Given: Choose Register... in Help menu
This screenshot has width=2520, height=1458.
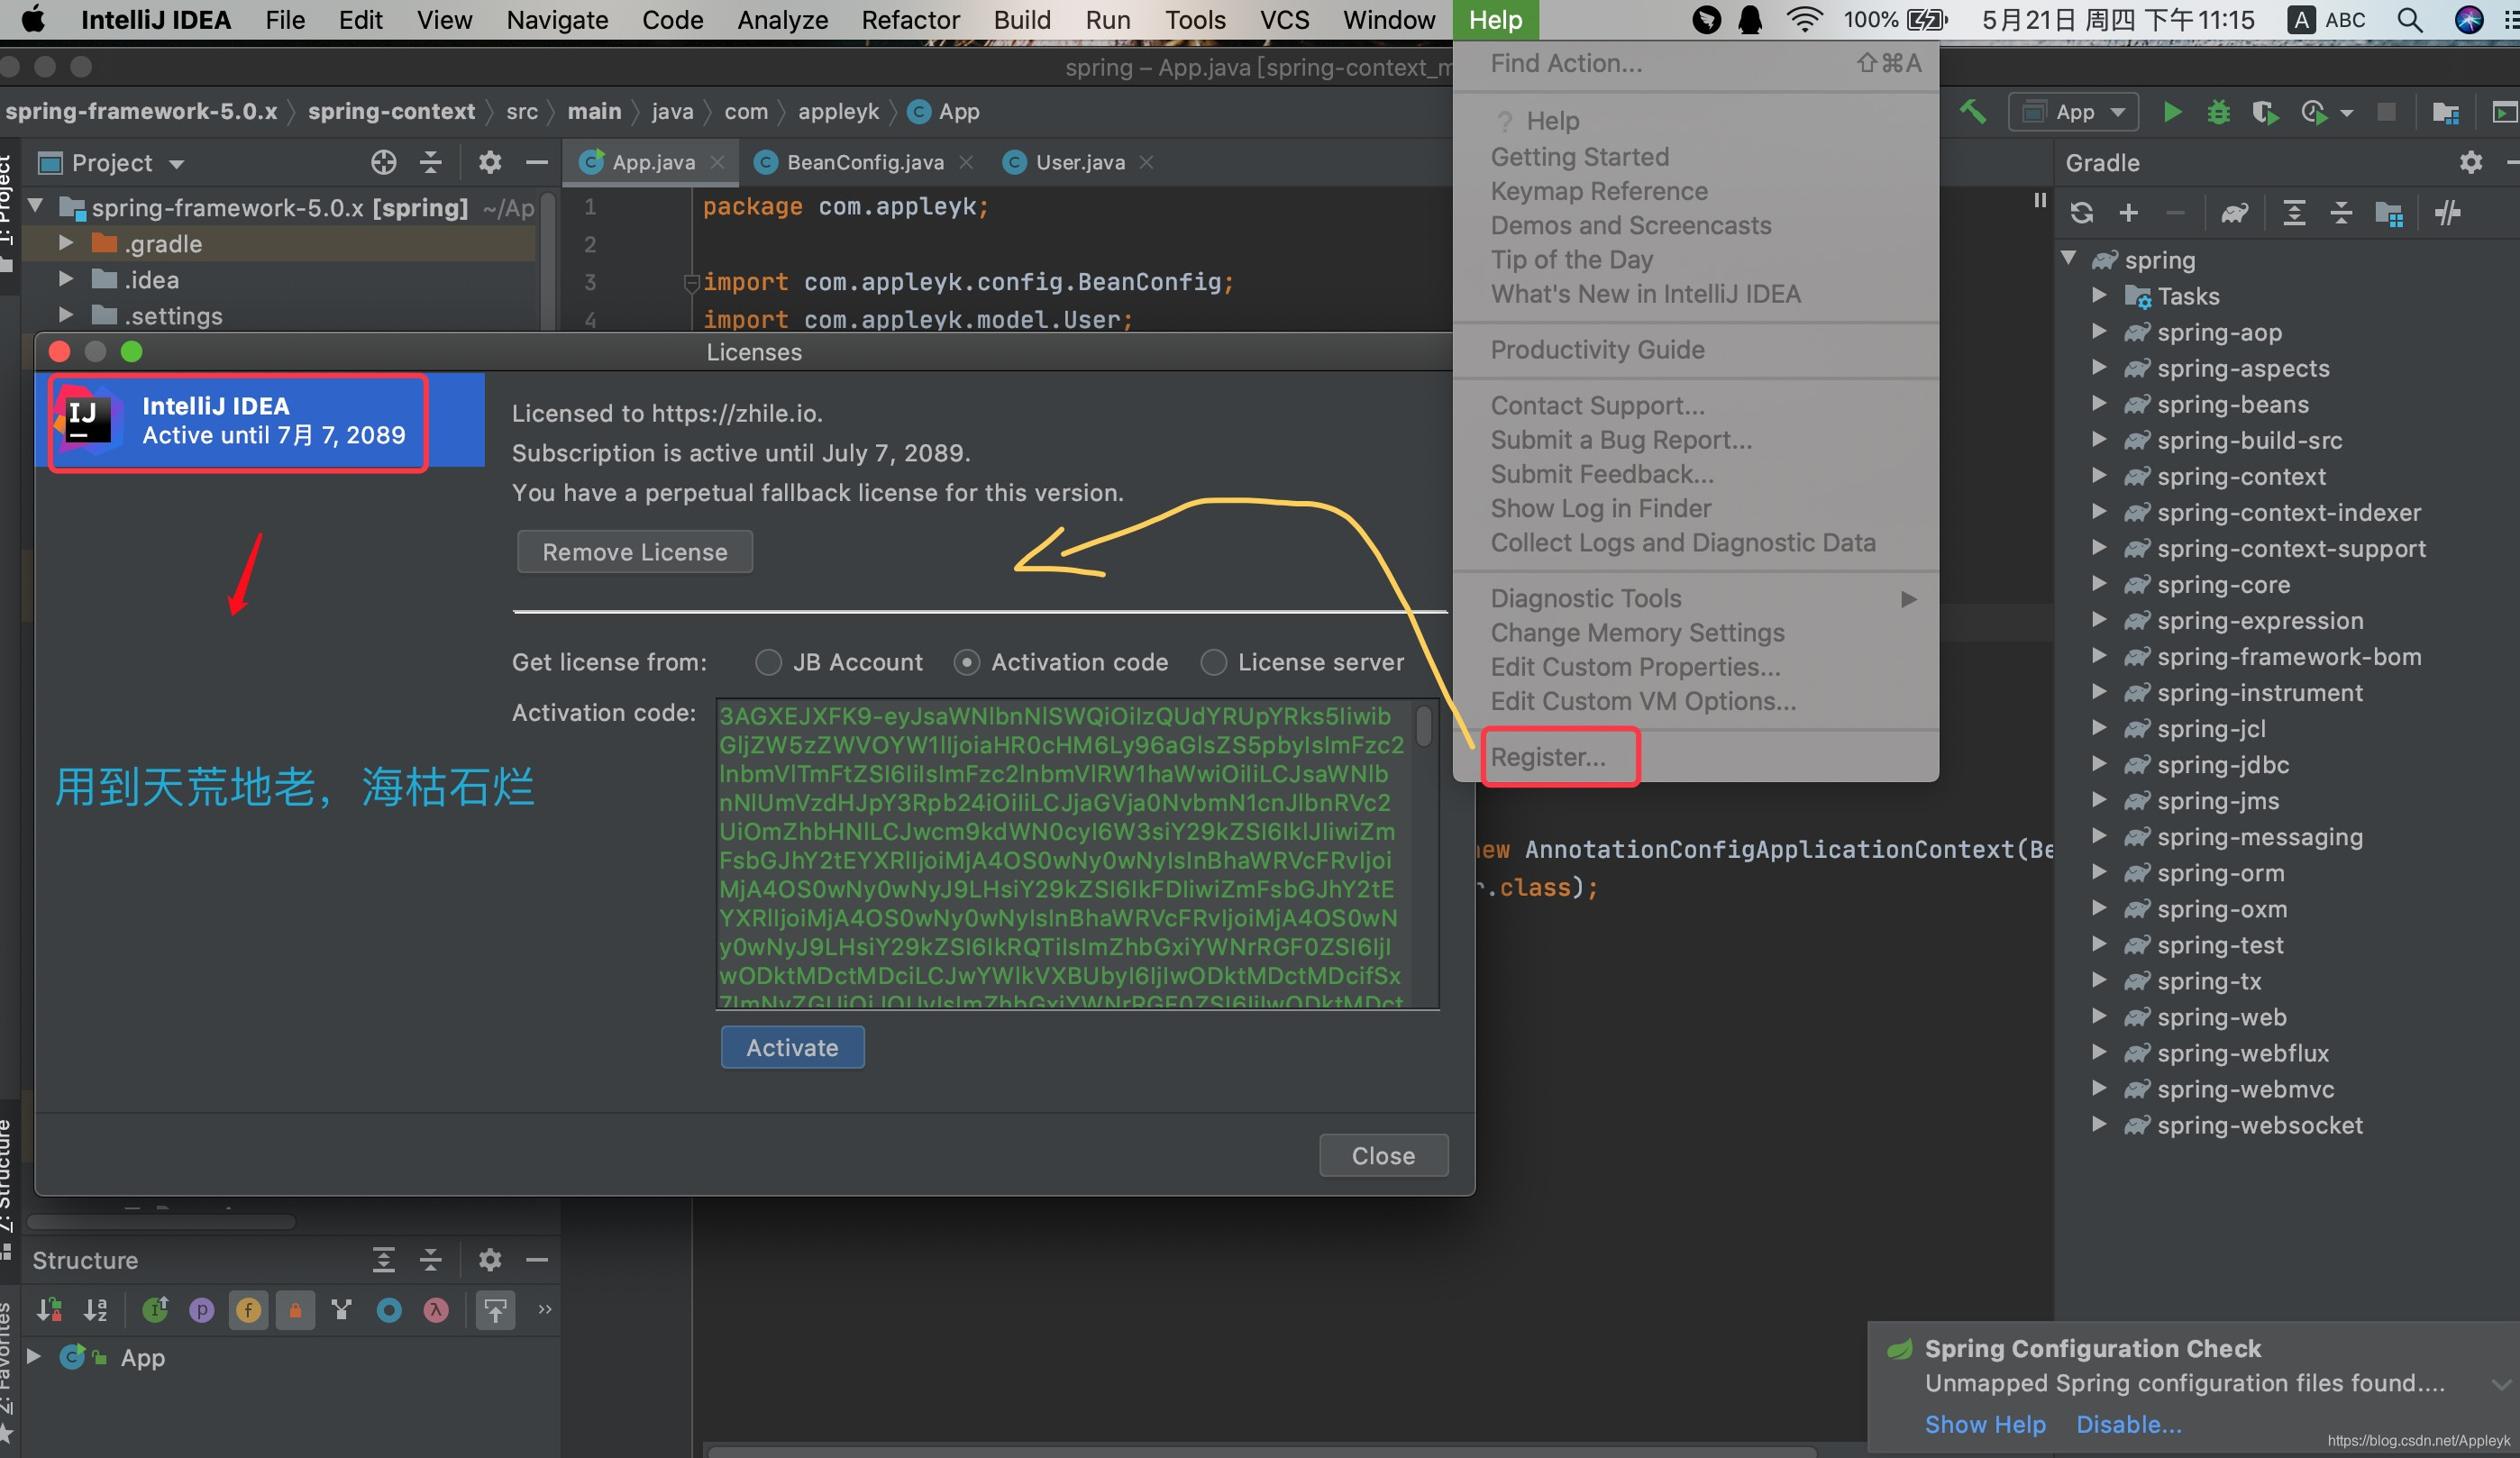Looking at the screenshot, I should (x=1696, y=757).
